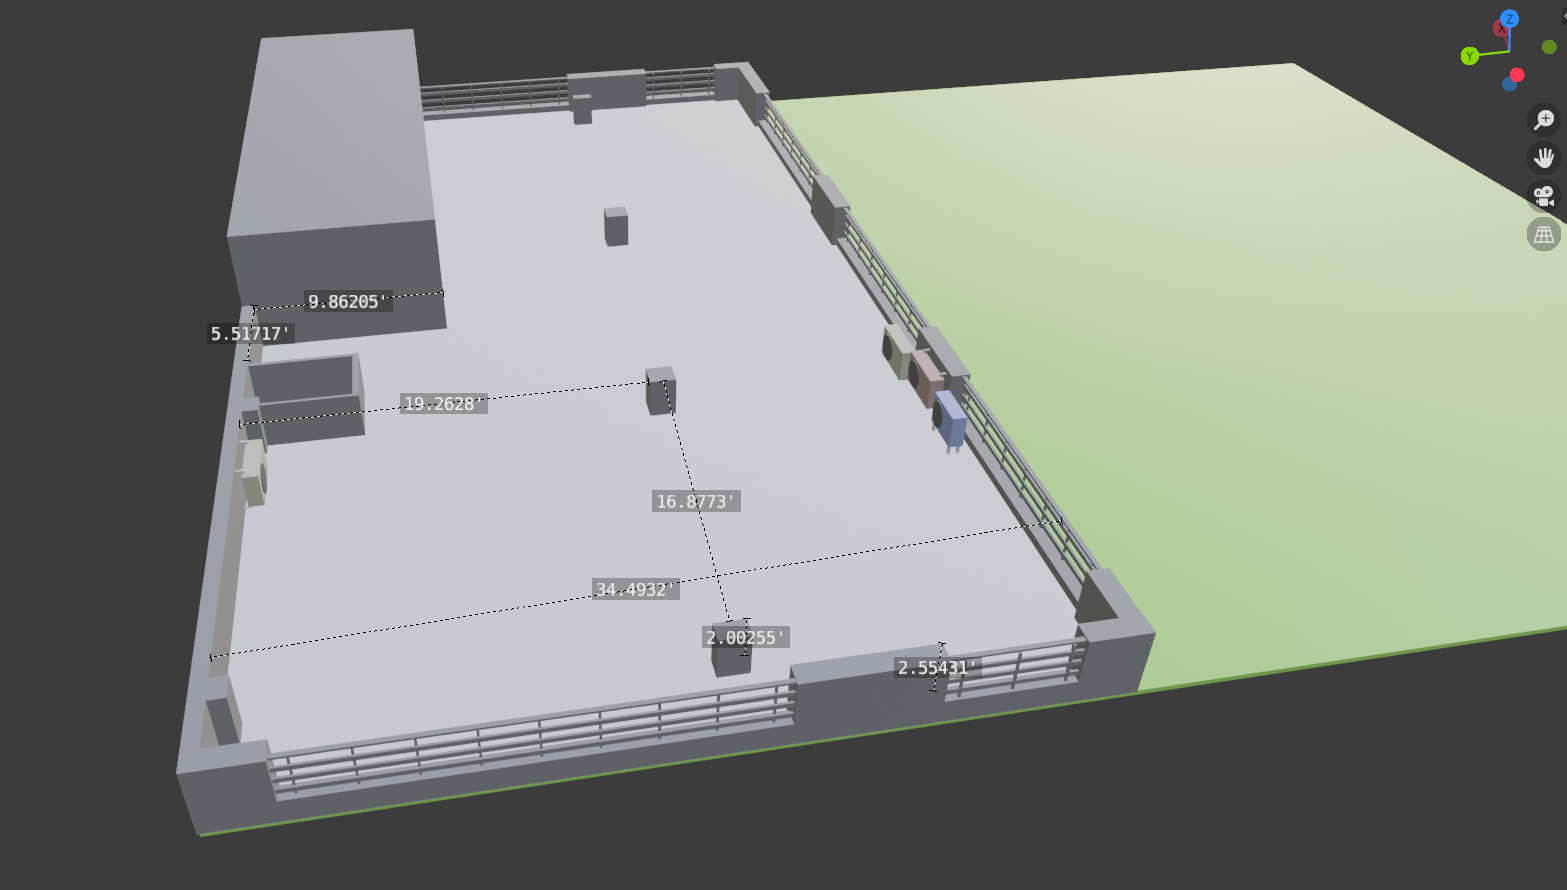The width and height of the screenshot is (1567, 890).
Task: Activate the pan hand navigation icon
Action: 1544,158
